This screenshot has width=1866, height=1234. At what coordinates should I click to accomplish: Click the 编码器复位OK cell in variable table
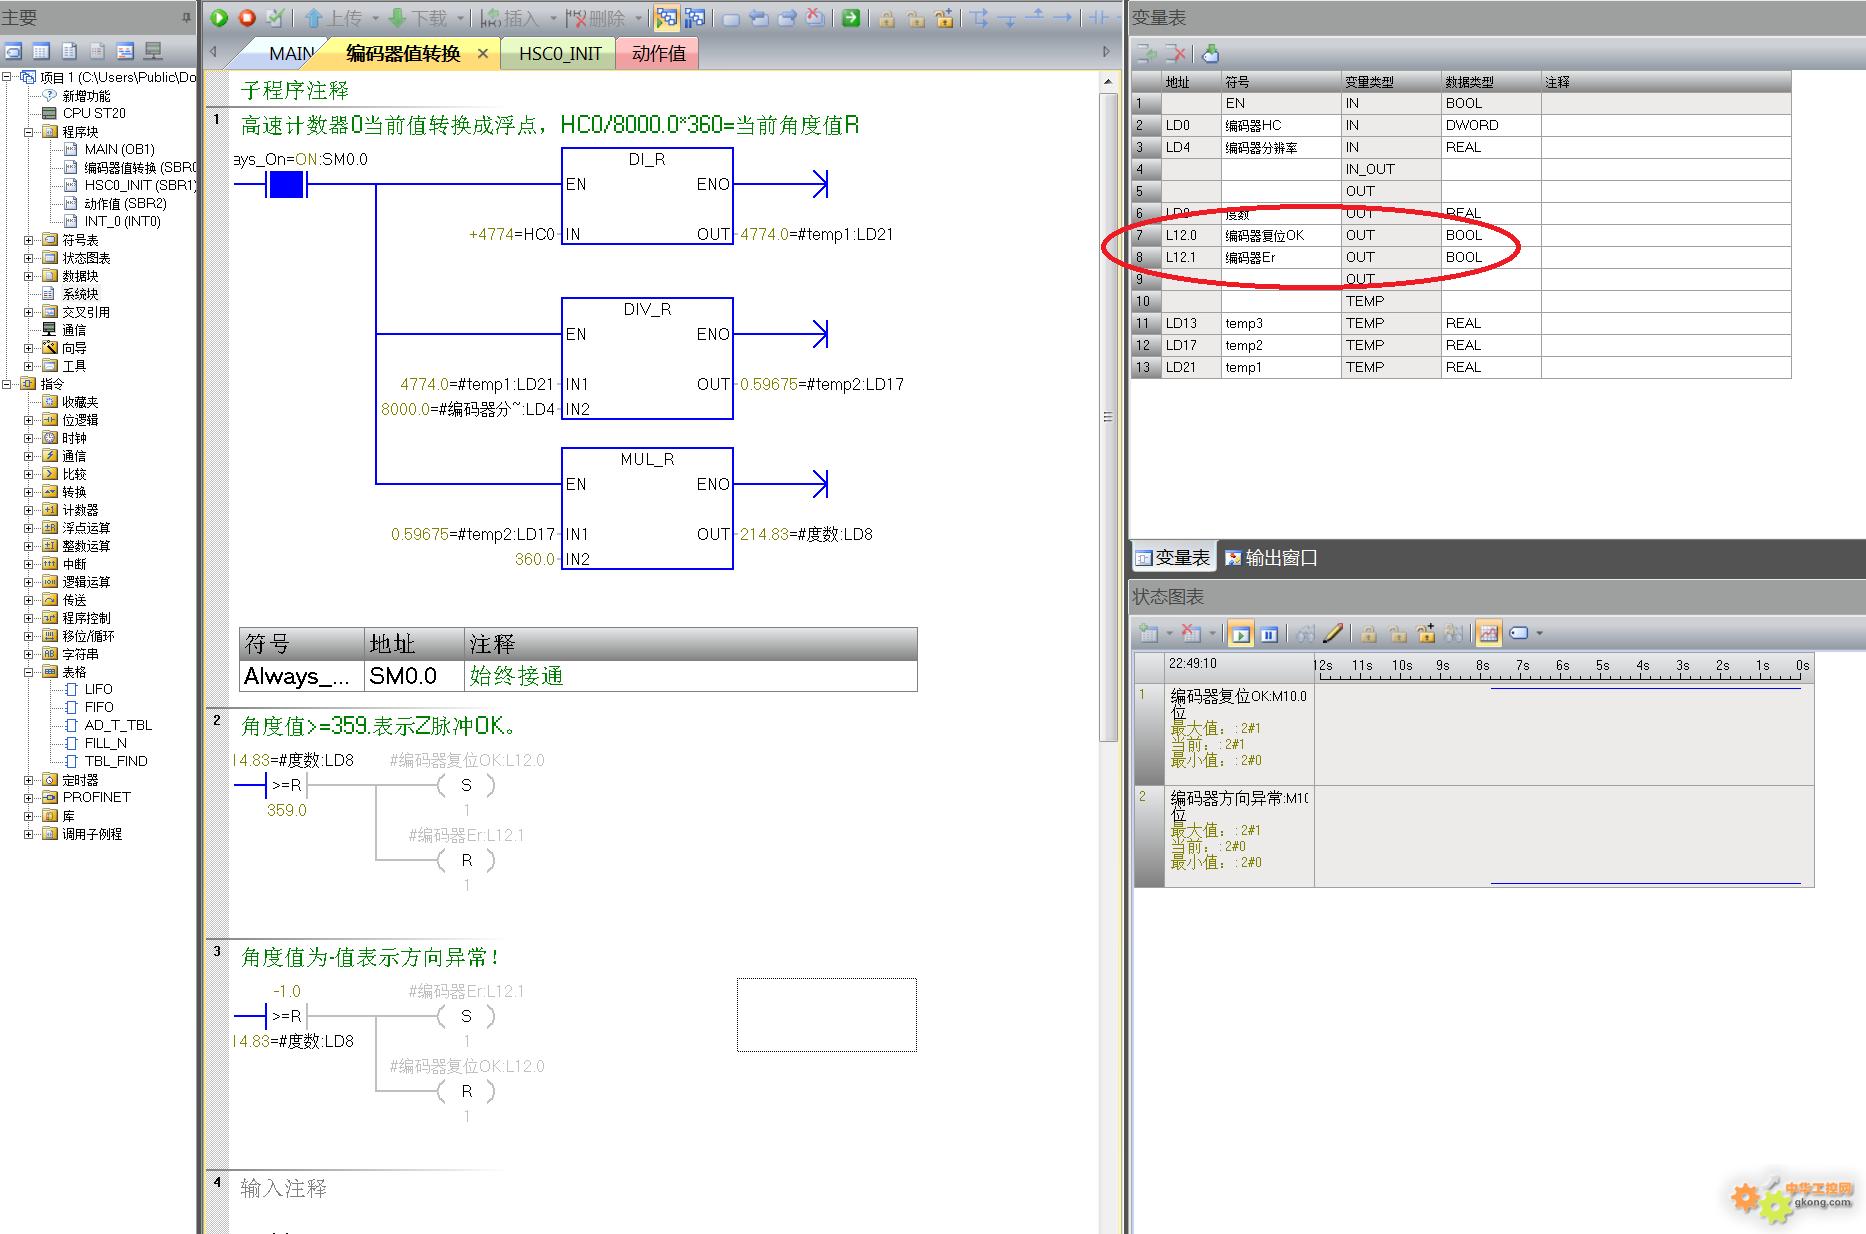click(1281, 236)
